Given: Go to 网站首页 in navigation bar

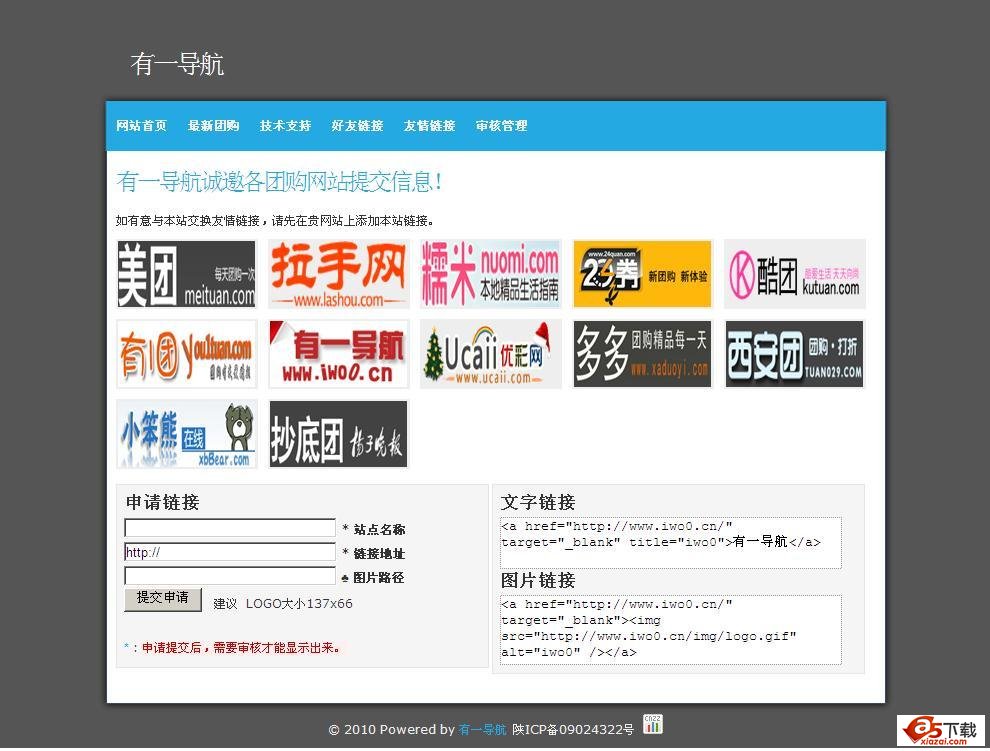Looking at the screenshot, I should point(141,126).
